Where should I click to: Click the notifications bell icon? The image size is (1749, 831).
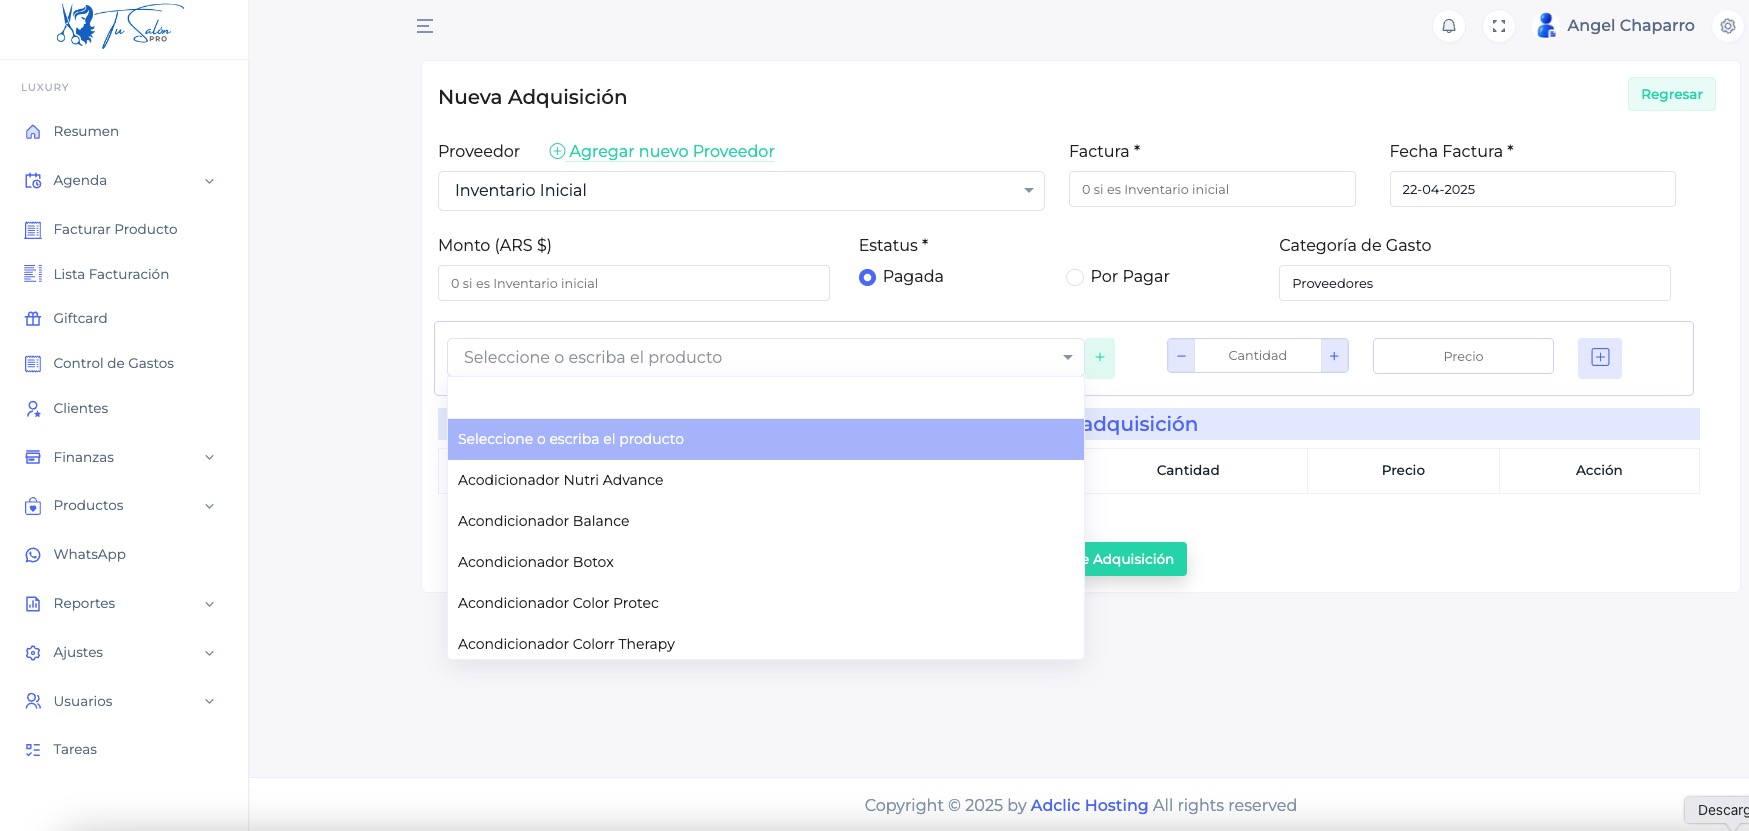pos(1448,26)
